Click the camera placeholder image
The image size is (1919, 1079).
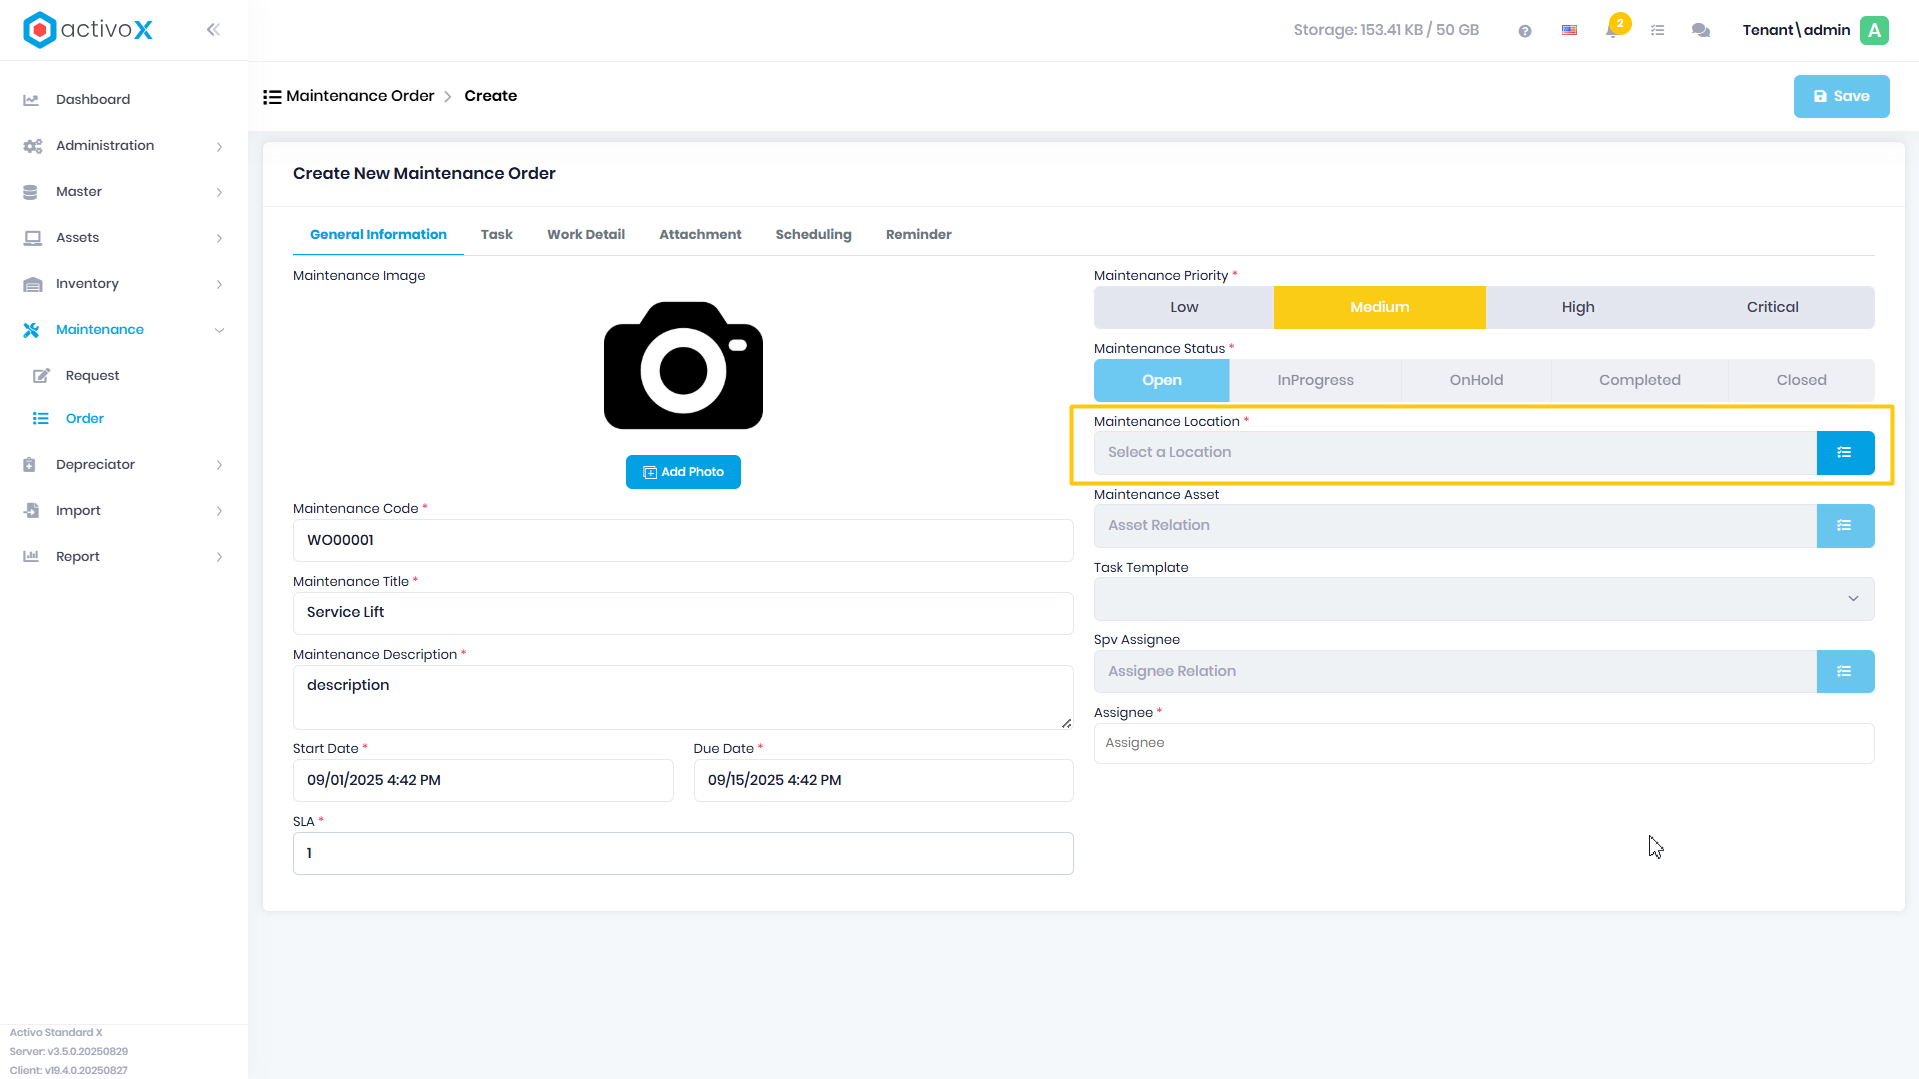683,366
